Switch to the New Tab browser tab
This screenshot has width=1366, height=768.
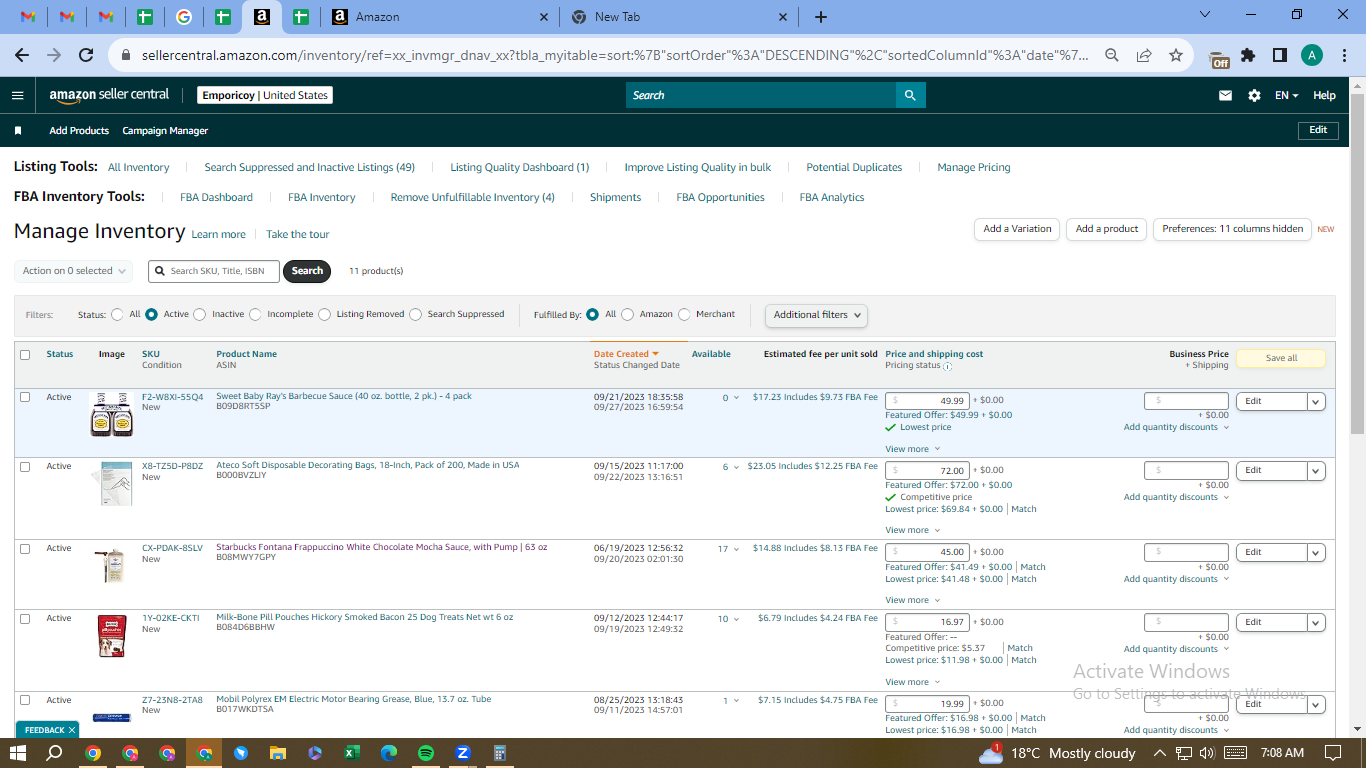[x=678, y=17]
